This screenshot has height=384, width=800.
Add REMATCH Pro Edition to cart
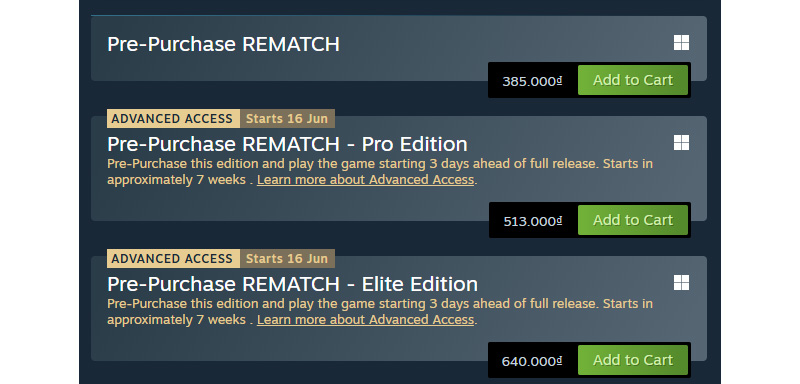pos(633,220)
